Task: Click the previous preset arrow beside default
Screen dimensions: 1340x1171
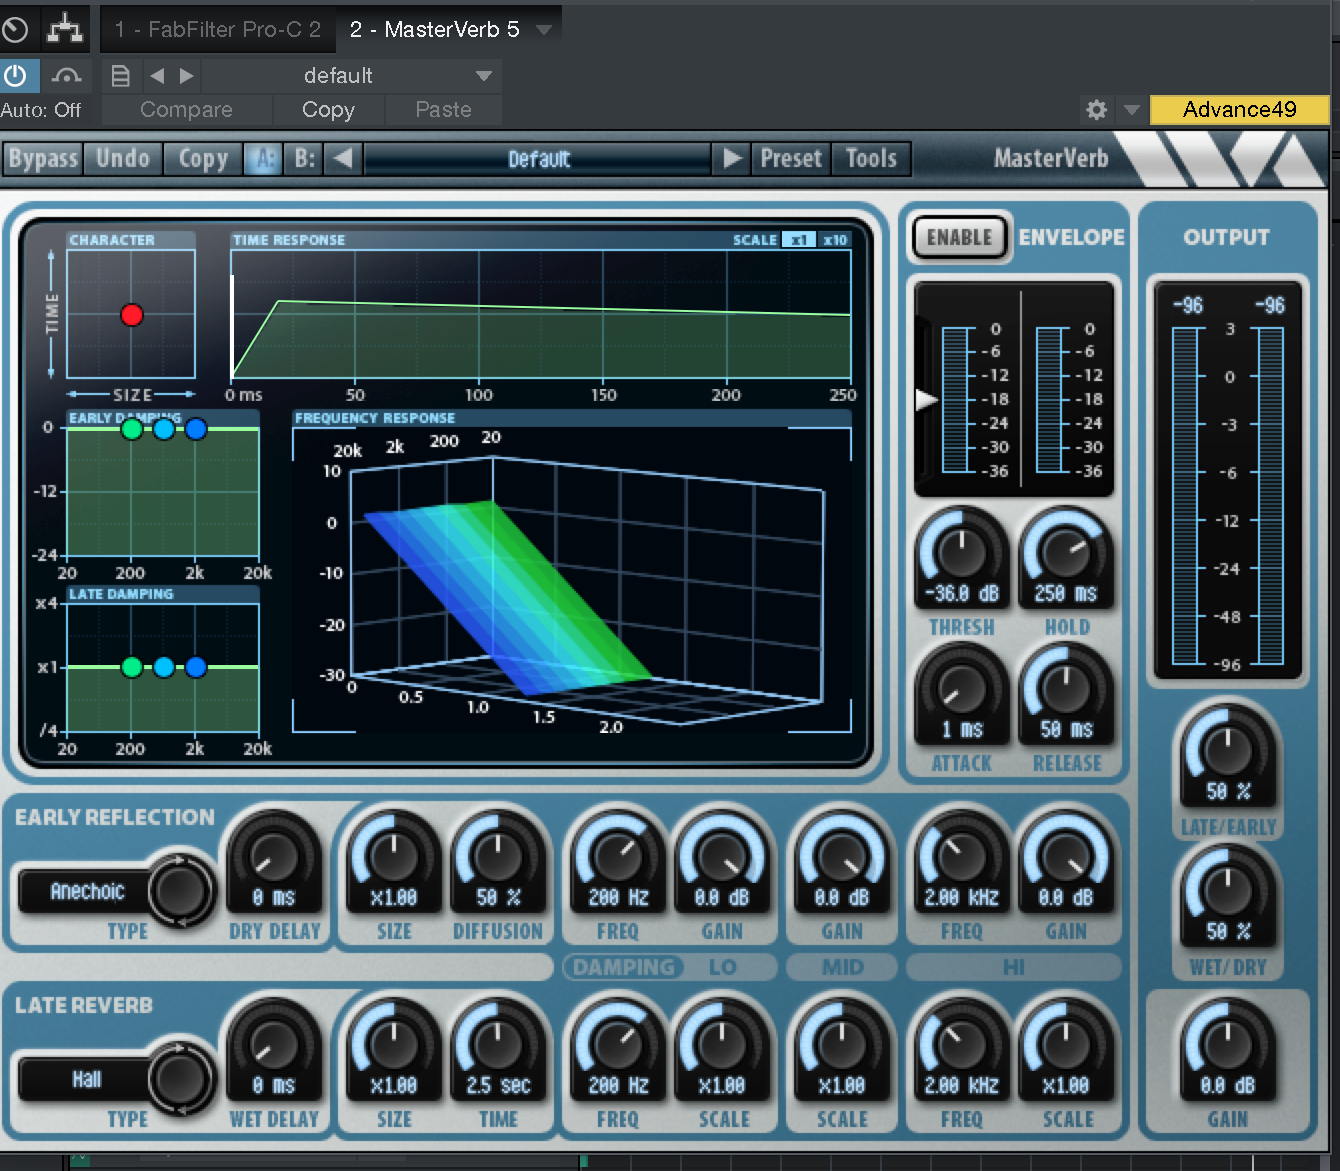Action: point(155,75)
